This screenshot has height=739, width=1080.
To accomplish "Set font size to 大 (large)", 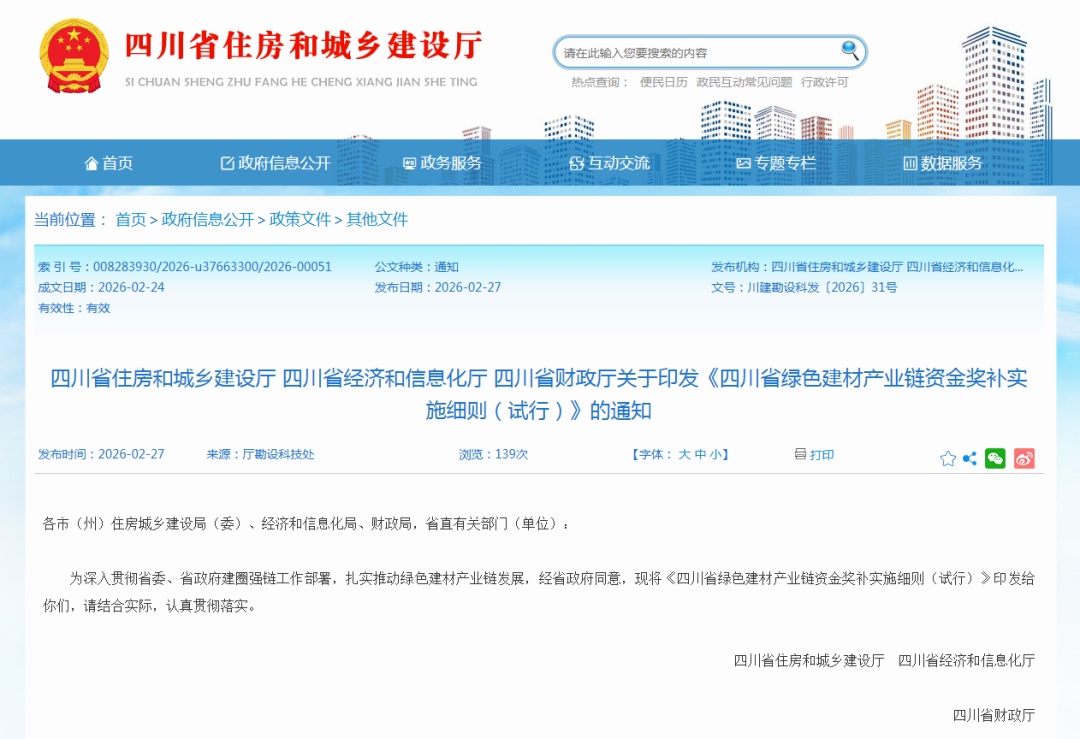I will pyautogui.click(x=685, y=455).
